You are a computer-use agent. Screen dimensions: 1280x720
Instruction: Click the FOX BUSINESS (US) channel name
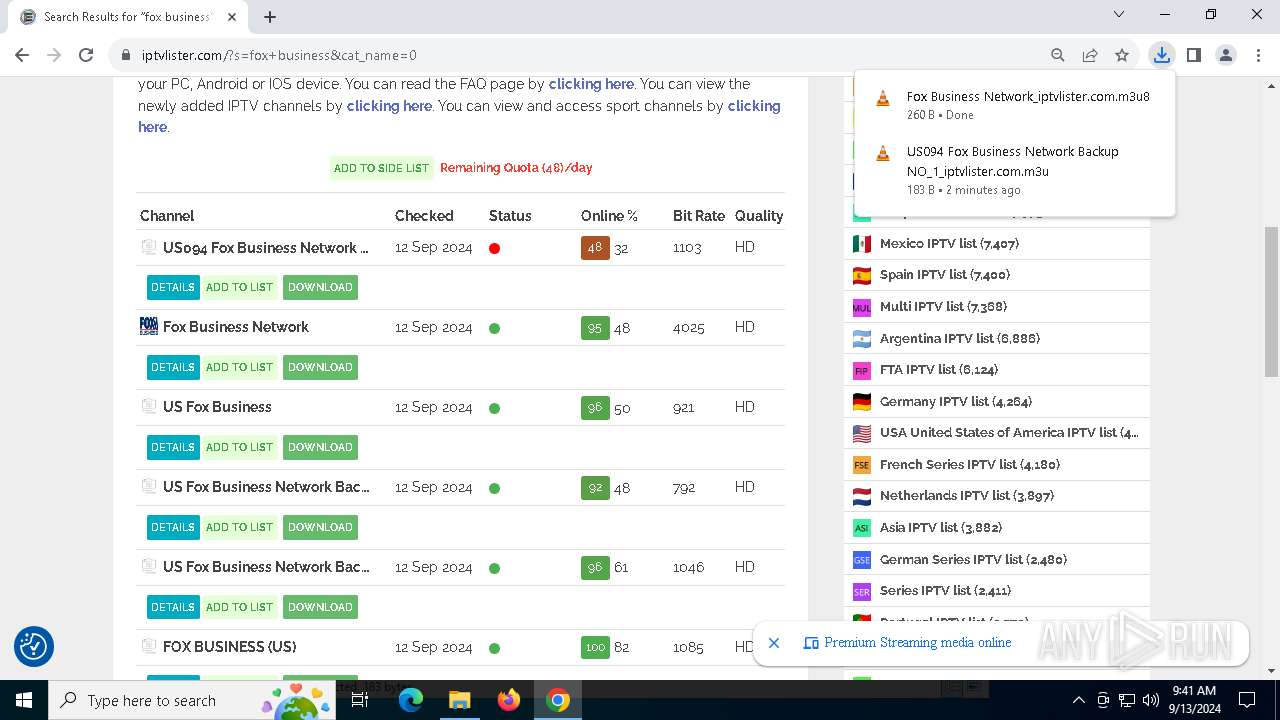230,647
